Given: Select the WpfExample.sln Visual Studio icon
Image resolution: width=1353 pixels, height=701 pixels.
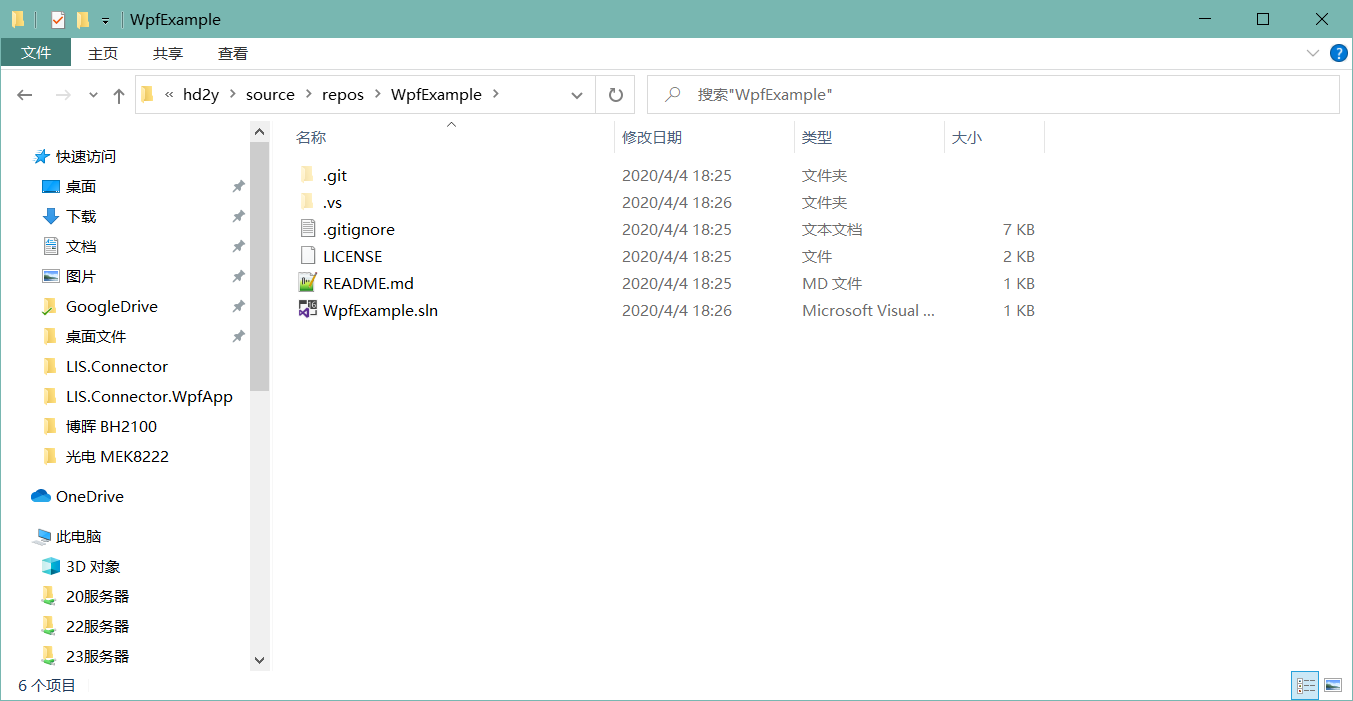Looking at the screenshot, I should point(307,310).
